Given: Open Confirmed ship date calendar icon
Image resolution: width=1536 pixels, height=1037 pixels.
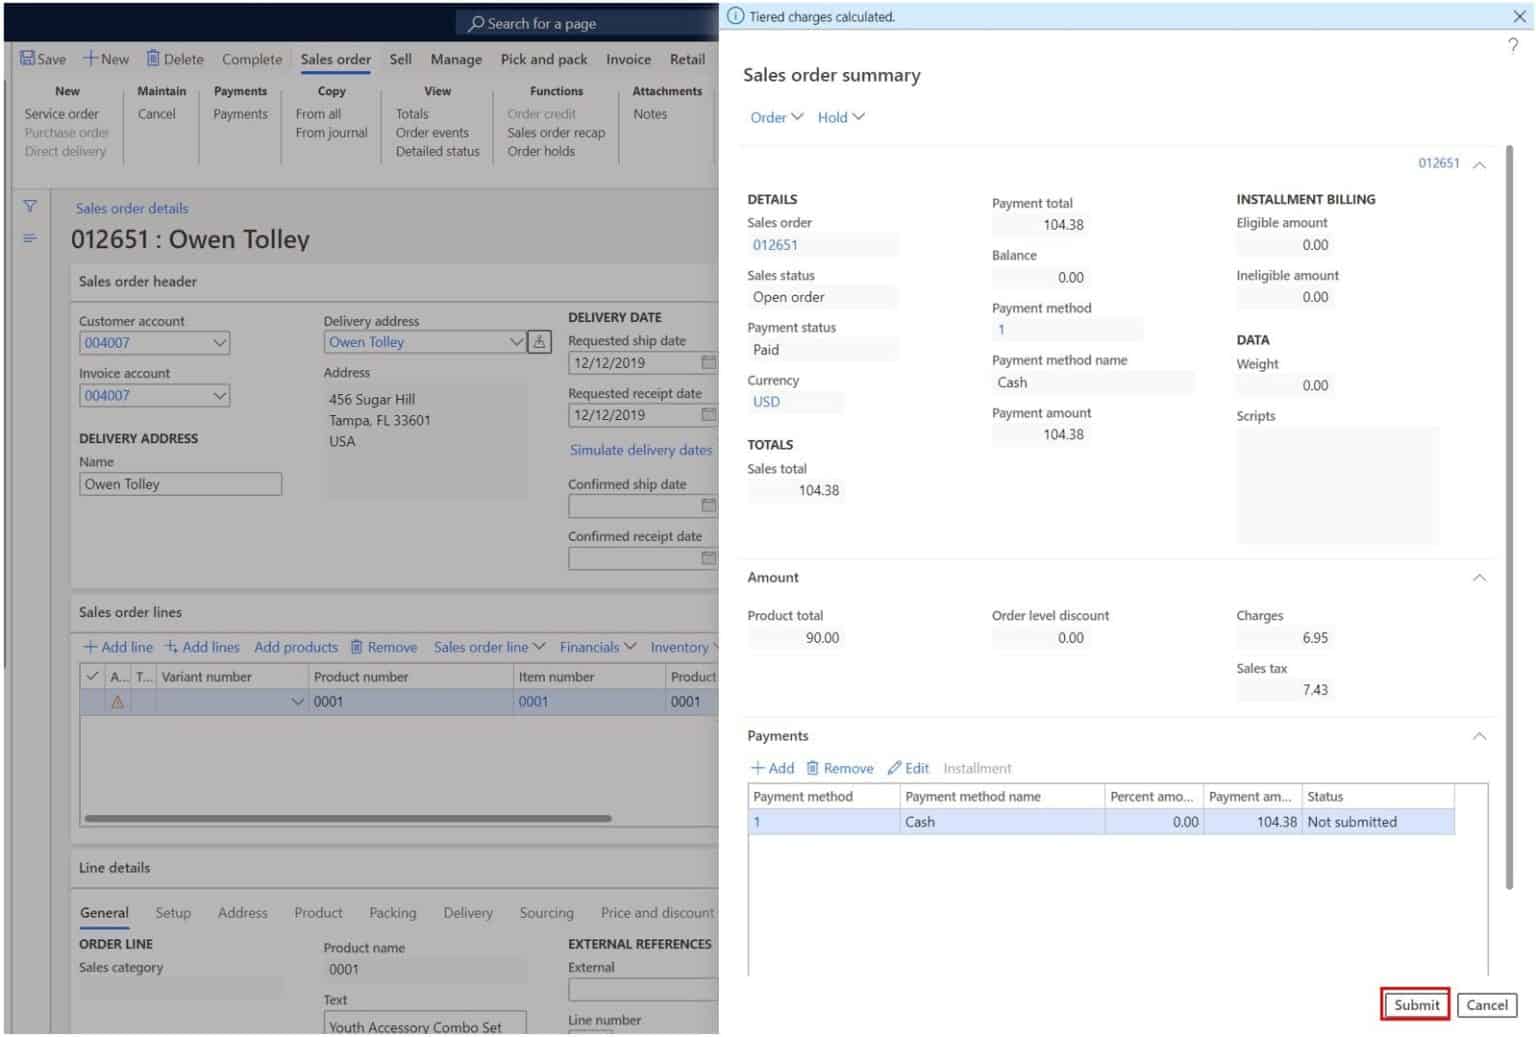Looking at the screenshot, I should tap(709, 505).
